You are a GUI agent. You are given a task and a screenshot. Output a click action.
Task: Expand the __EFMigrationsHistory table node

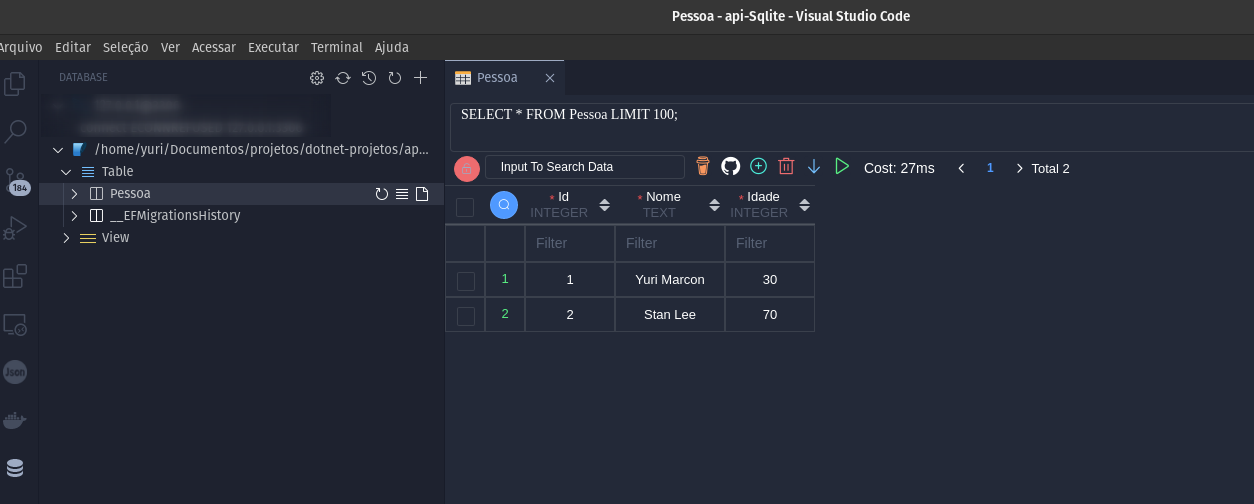click(74, 216)
